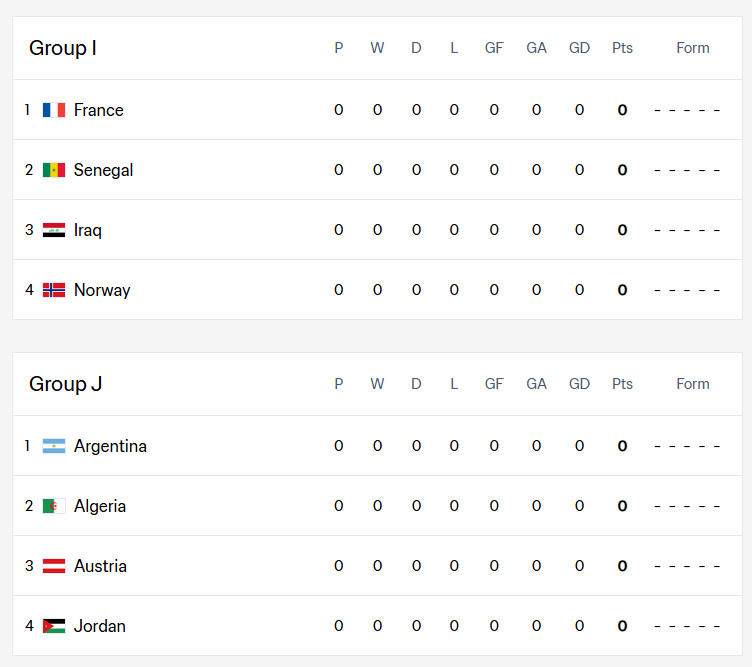Click the Jordan flag icon
Screen dimensions: 752x667
54,626
